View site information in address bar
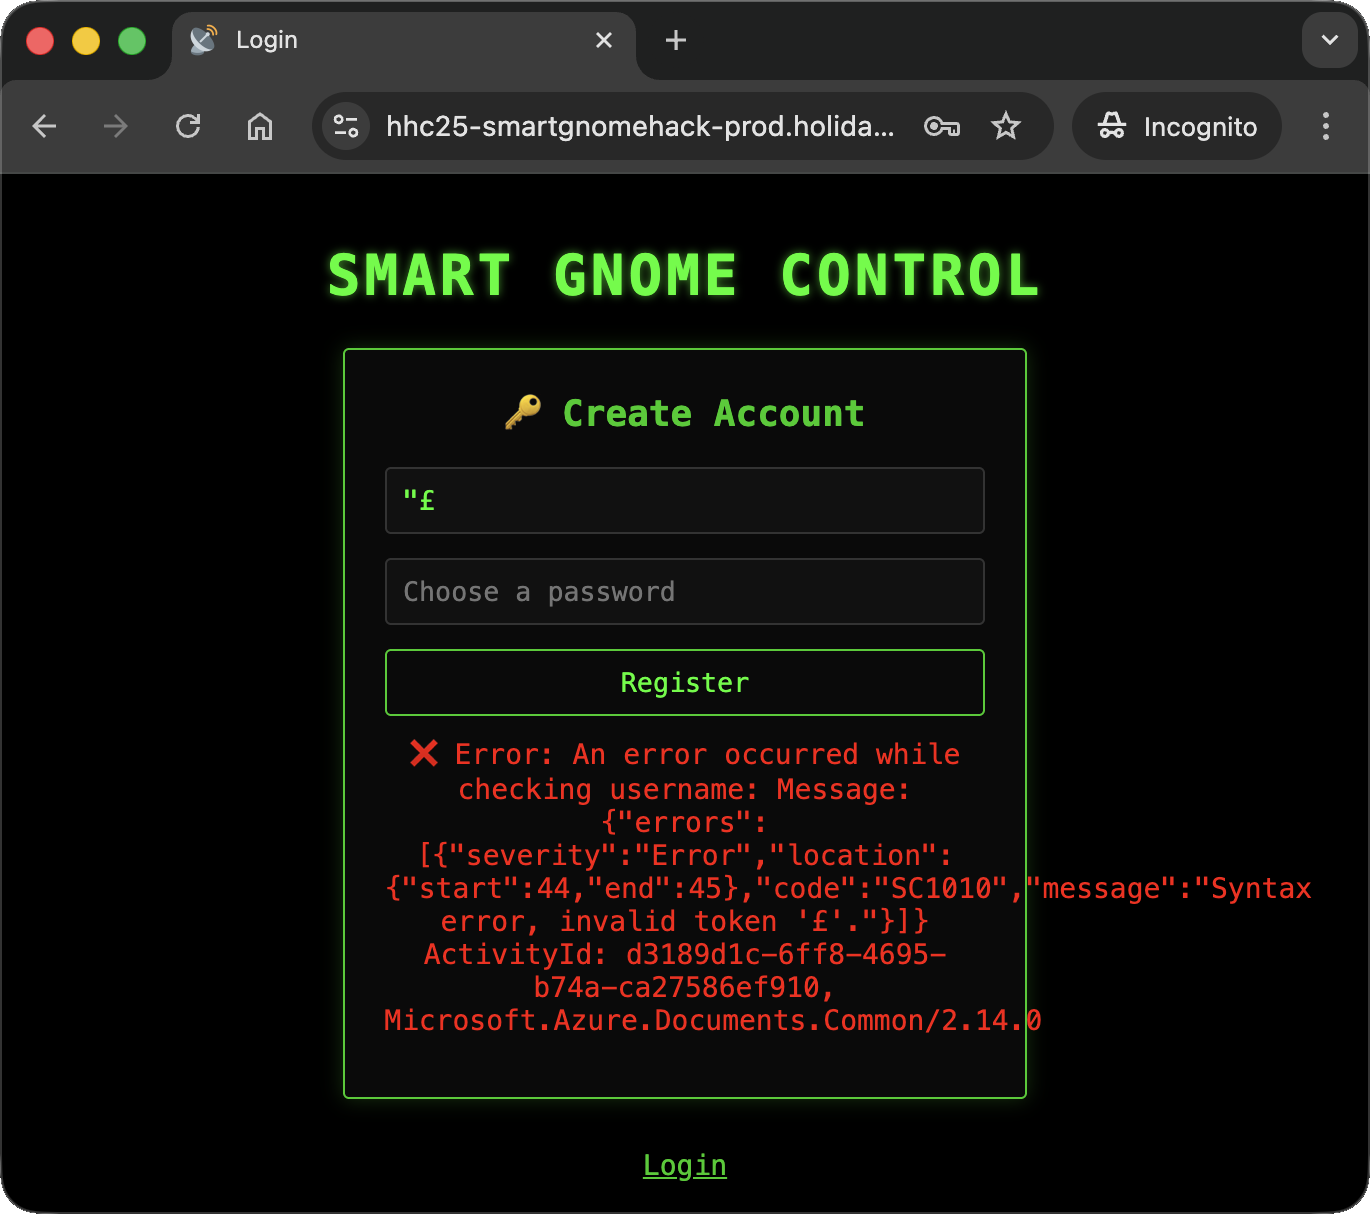This screenshot has height=1214, width=1370. (346, 126)
